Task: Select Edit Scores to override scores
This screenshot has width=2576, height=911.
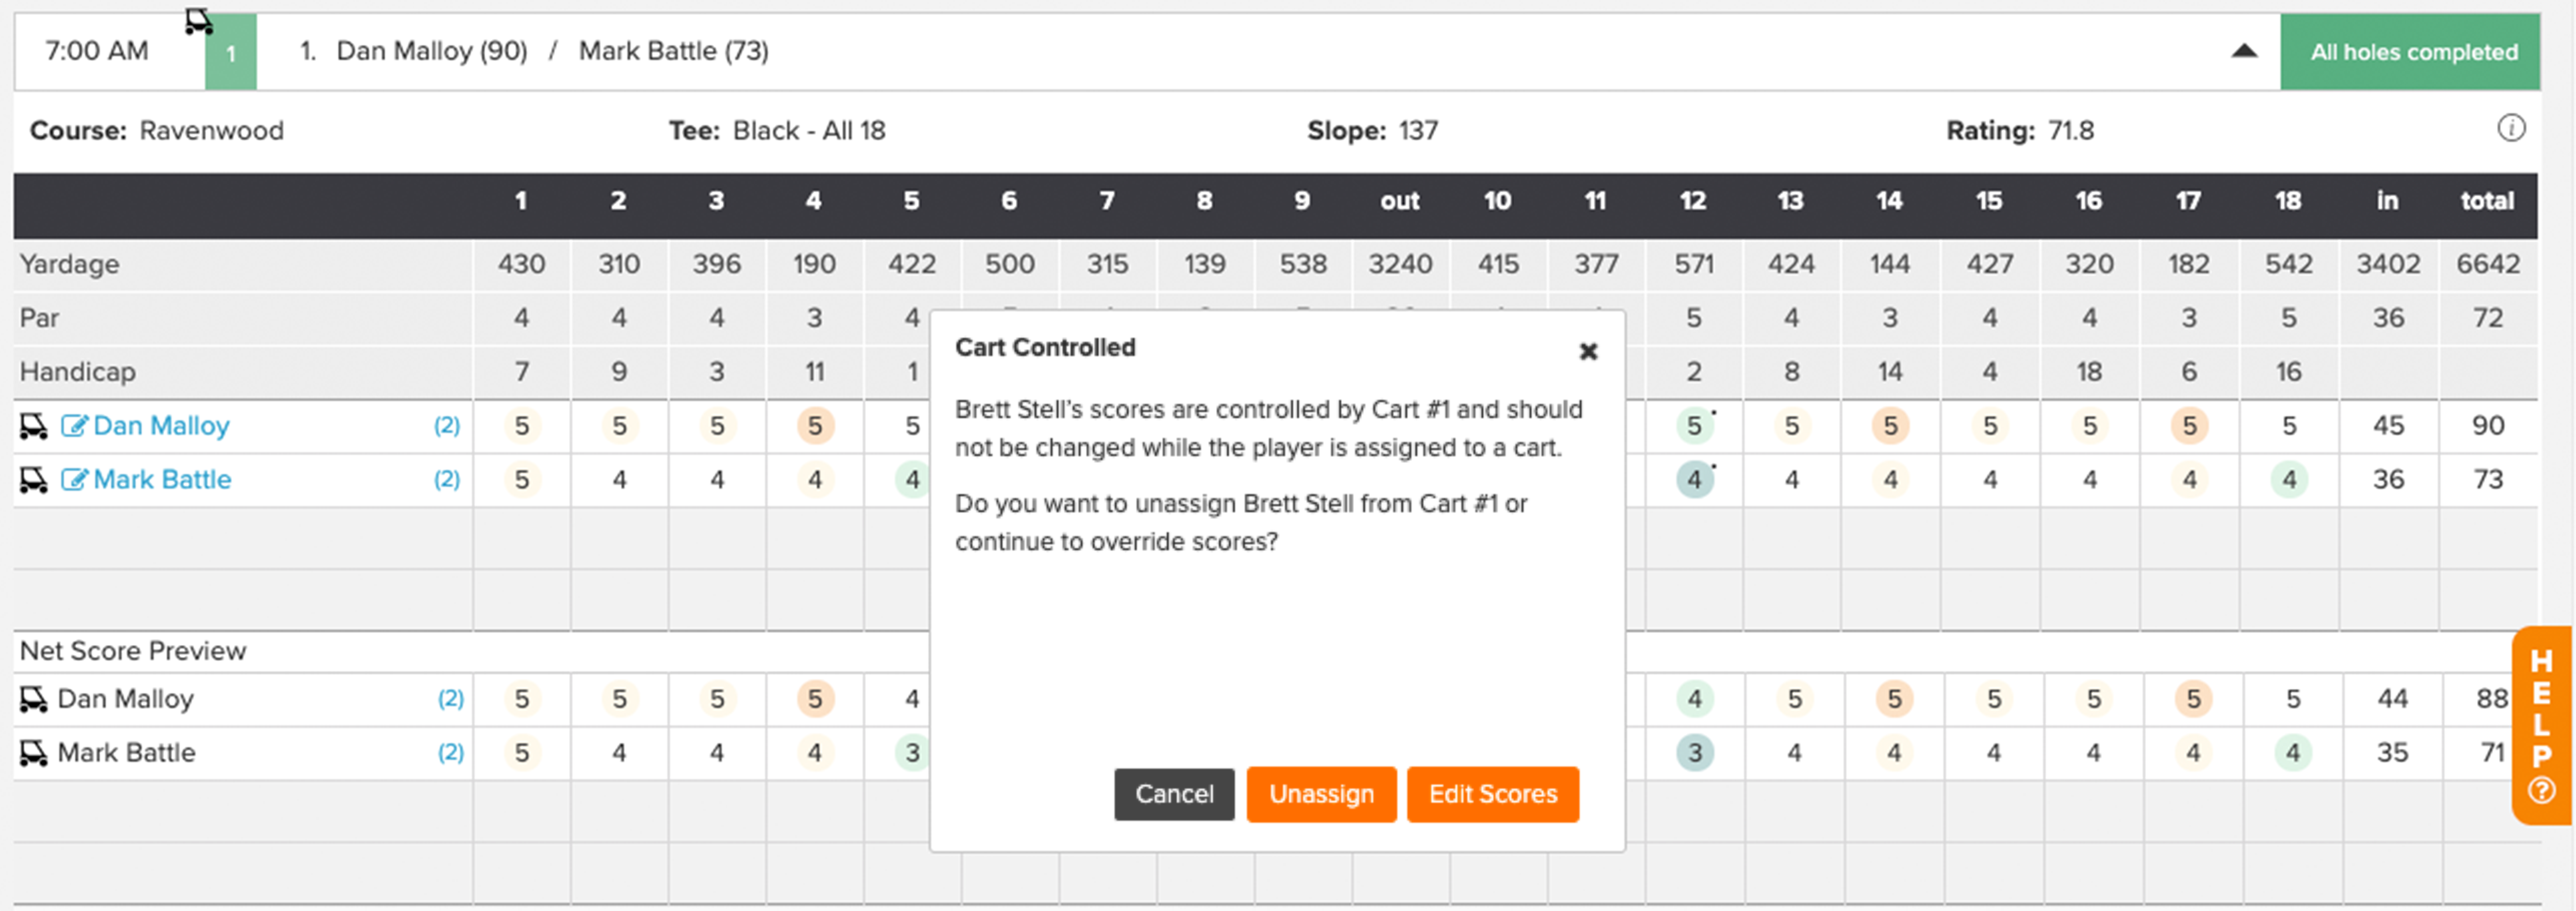Action: point(1493,794)
